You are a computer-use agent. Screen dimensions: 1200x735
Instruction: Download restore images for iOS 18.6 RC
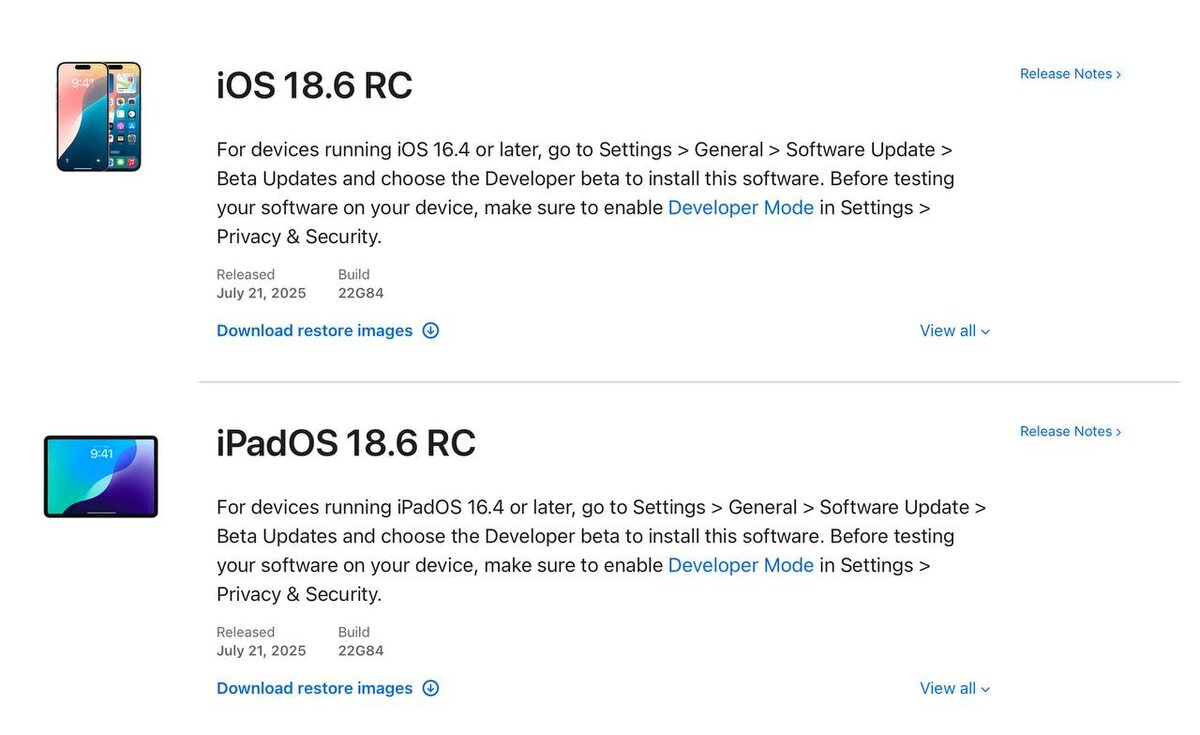click(x=314, y=331)
